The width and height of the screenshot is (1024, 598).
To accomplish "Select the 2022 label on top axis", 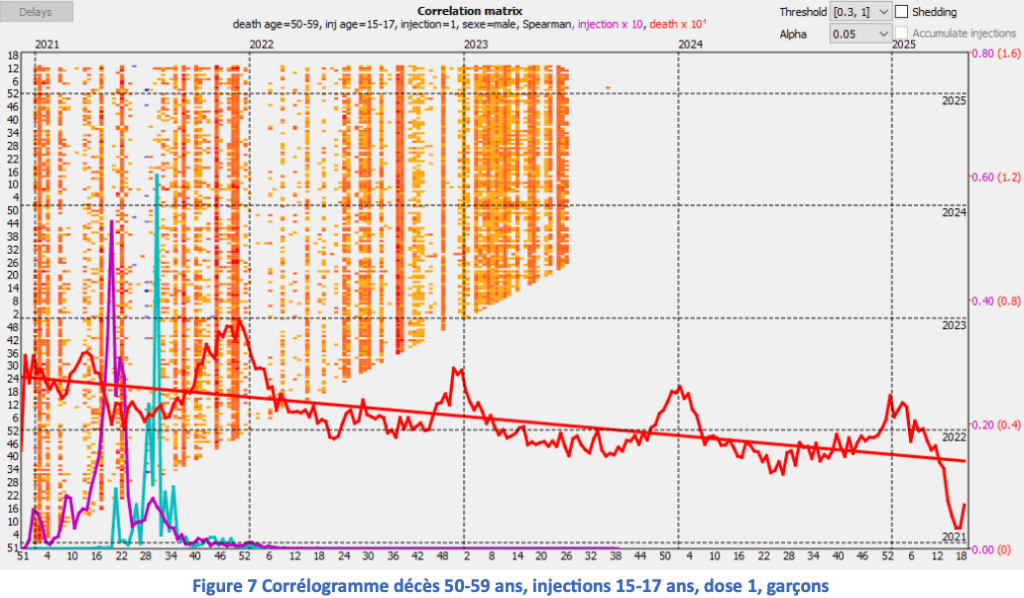I will (262, 45).
